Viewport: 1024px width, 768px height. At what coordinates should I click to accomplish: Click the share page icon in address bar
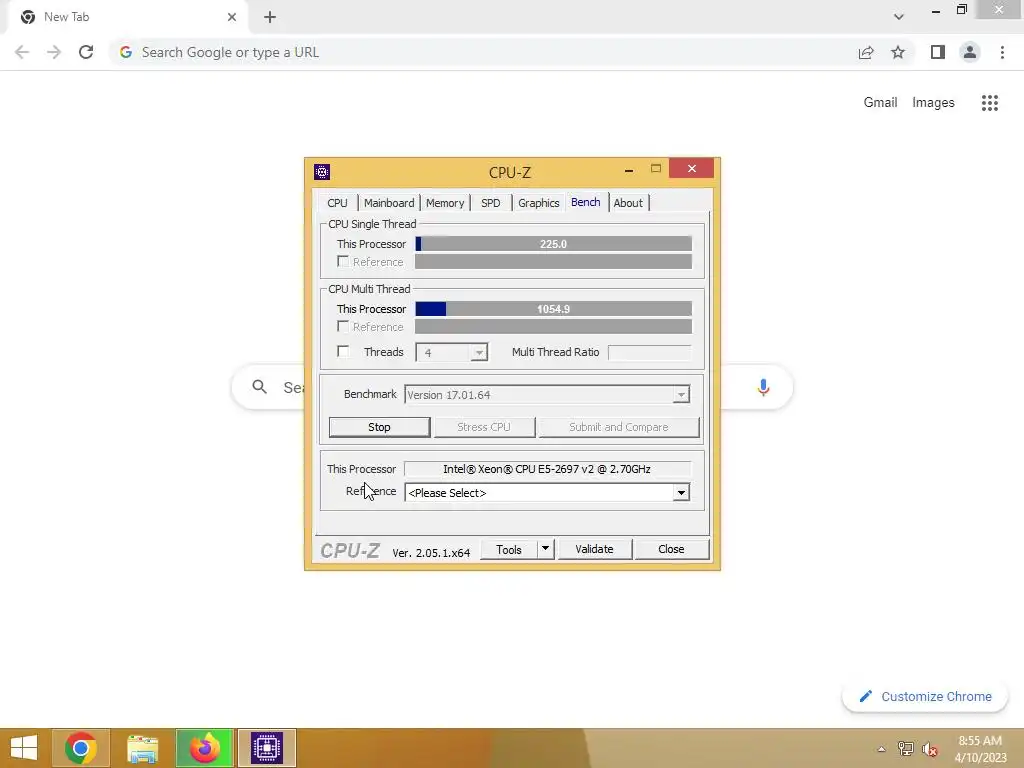coord(866,52)
